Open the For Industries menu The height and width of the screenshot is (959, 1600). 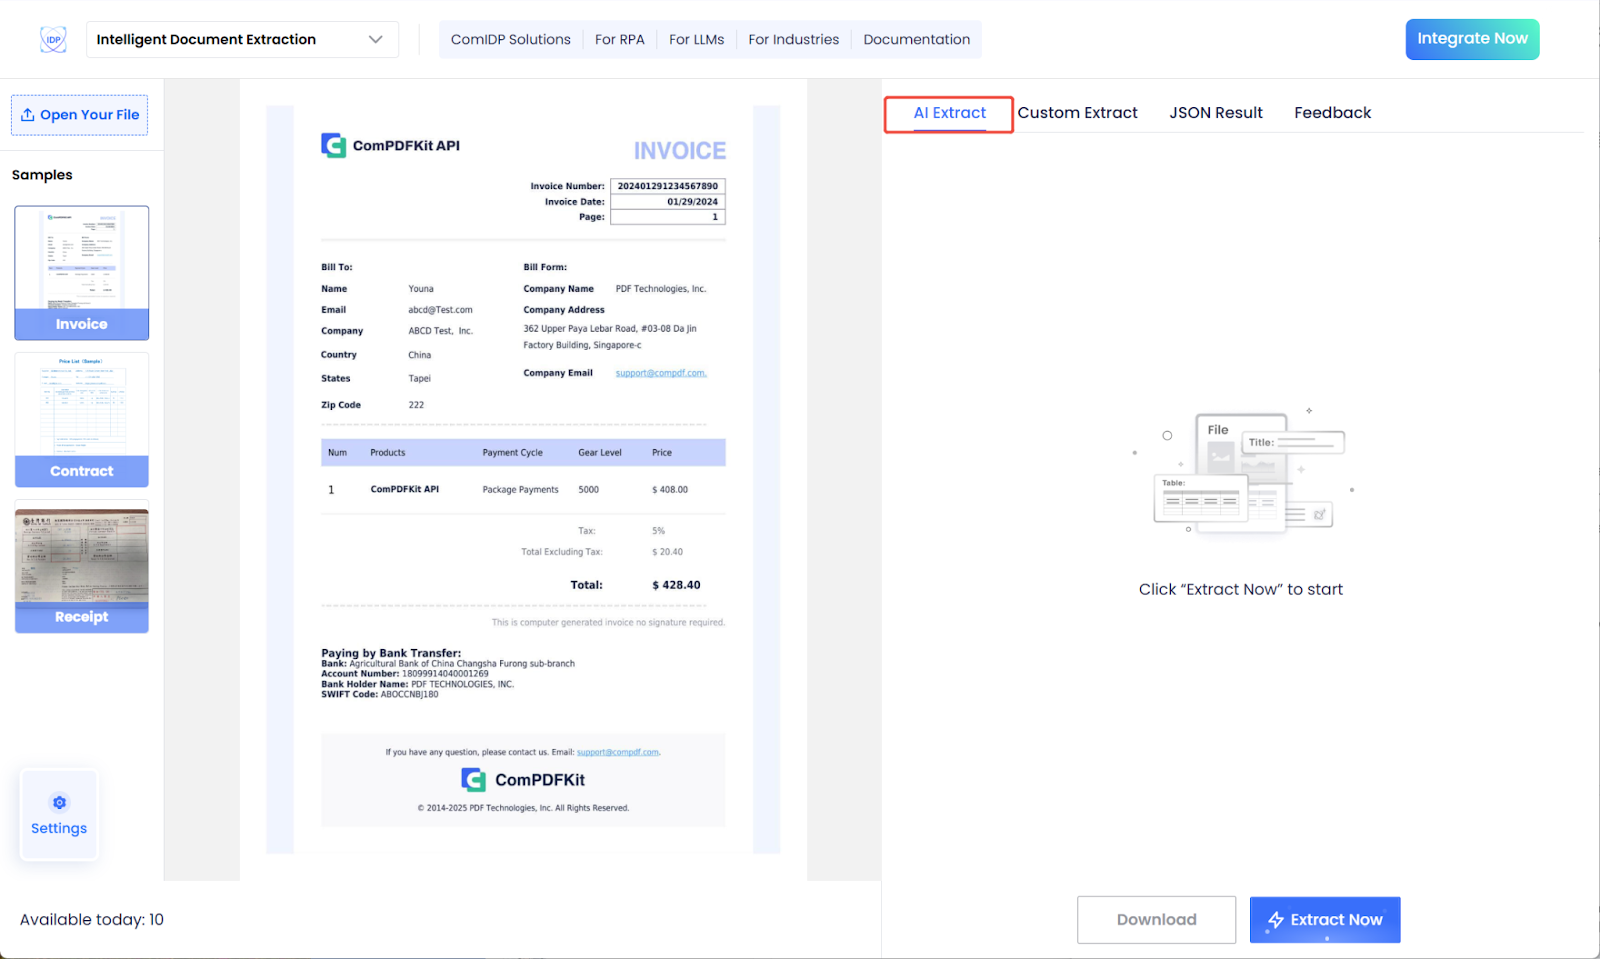pos(793,39)
